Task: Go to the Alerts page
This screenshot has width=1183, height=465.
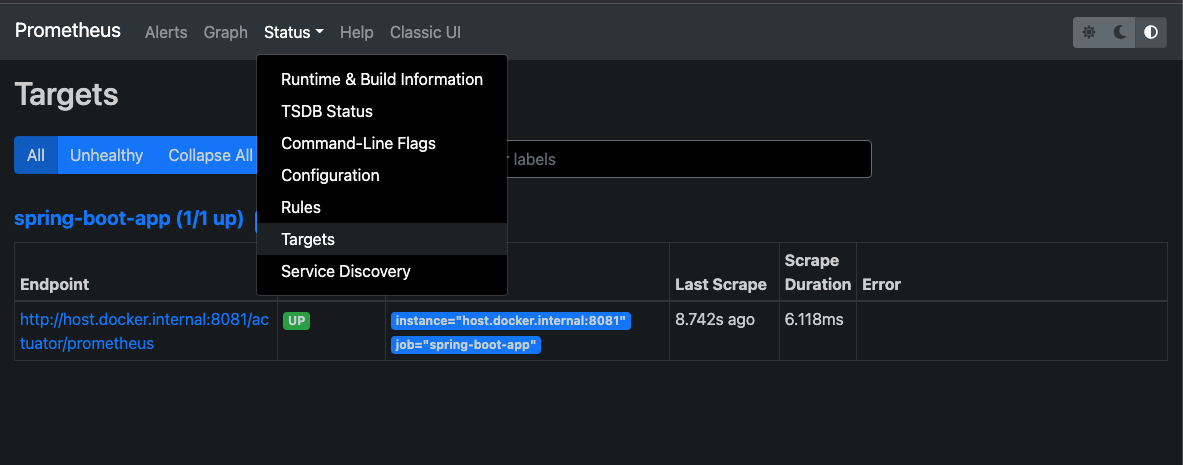Action: (166, 32)
